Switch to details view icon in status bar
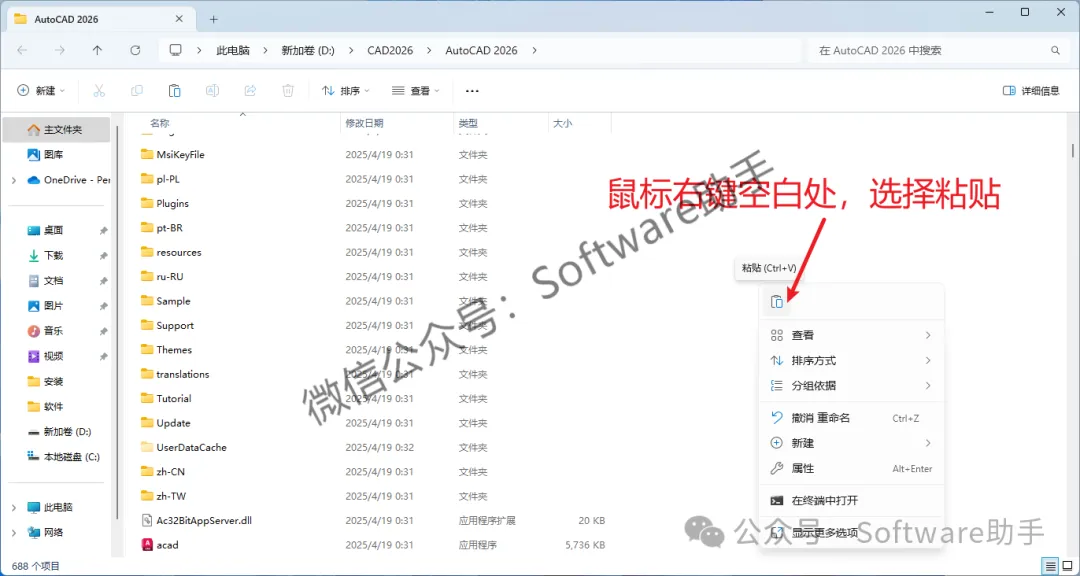This screenshot has width=1080, height=576. coord(1050,566)
